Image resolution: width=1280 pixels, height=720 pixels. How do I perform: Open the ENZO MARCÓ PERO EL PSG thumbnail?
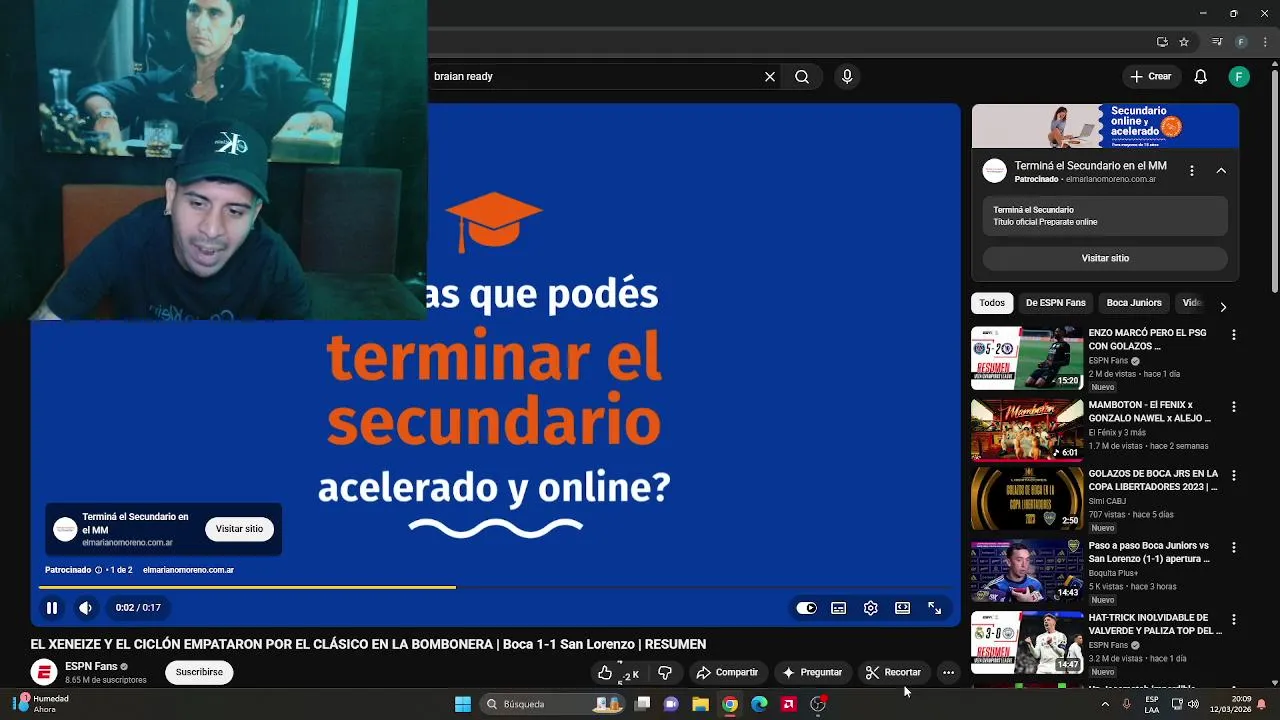(x=1027, y=358)
